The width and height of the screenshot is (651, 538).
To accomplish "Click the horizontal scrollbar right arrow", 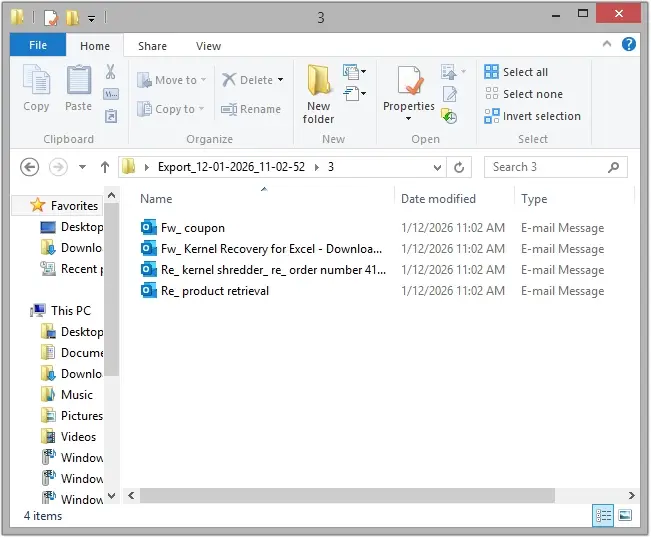I will pos(631,495).
